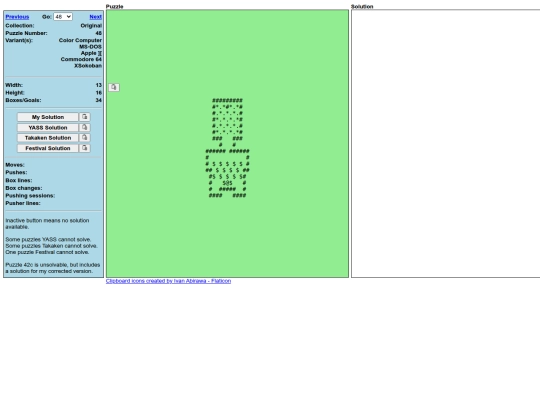The image size is (540, 405).
Task: Click the empty Solution panel
Action: coord(445,144)
